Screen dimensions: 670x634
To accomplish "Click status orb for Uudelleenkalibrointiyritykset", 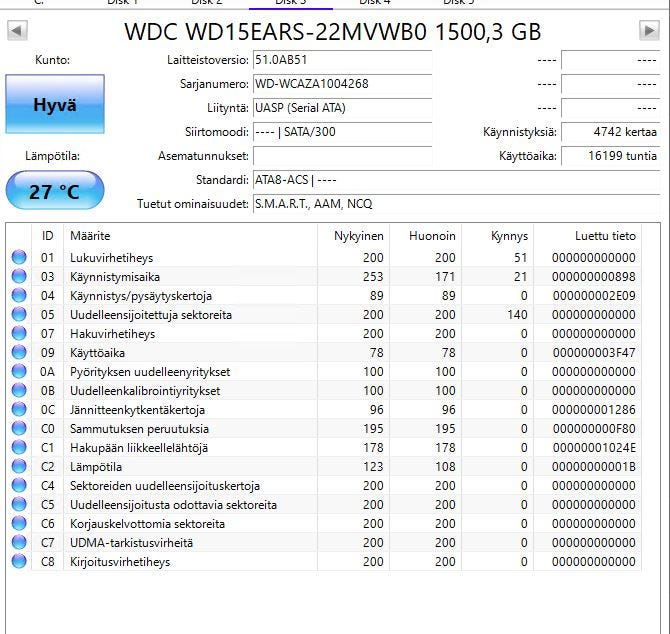I will click(19, 390).
